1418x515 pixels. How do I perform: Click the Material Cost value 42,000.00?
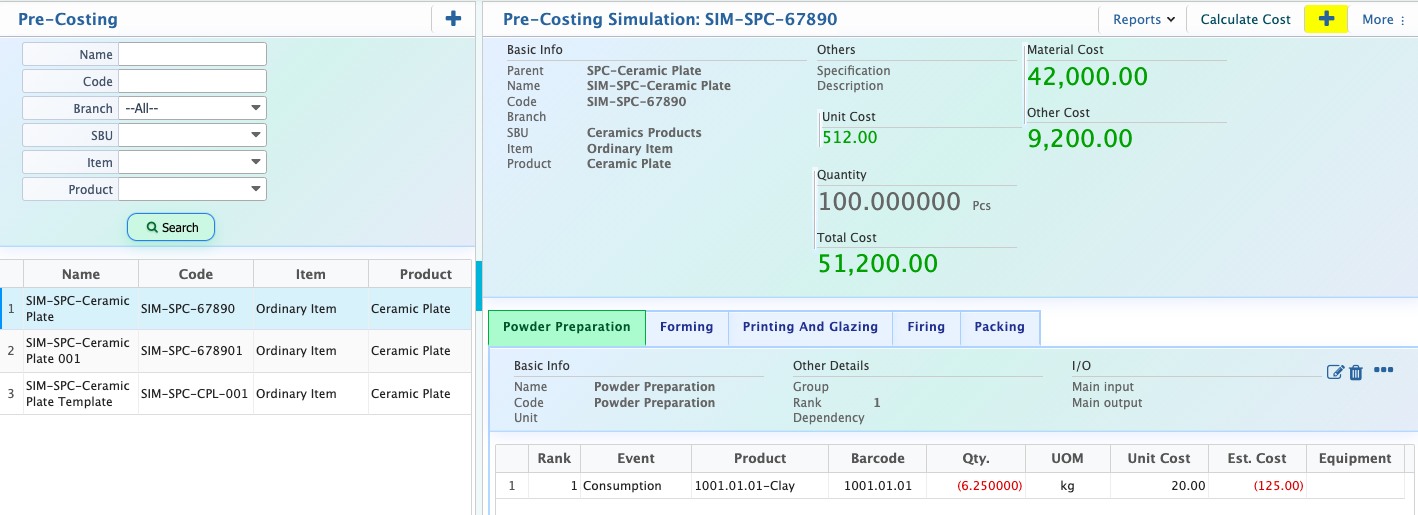(x=1088, y=77)
